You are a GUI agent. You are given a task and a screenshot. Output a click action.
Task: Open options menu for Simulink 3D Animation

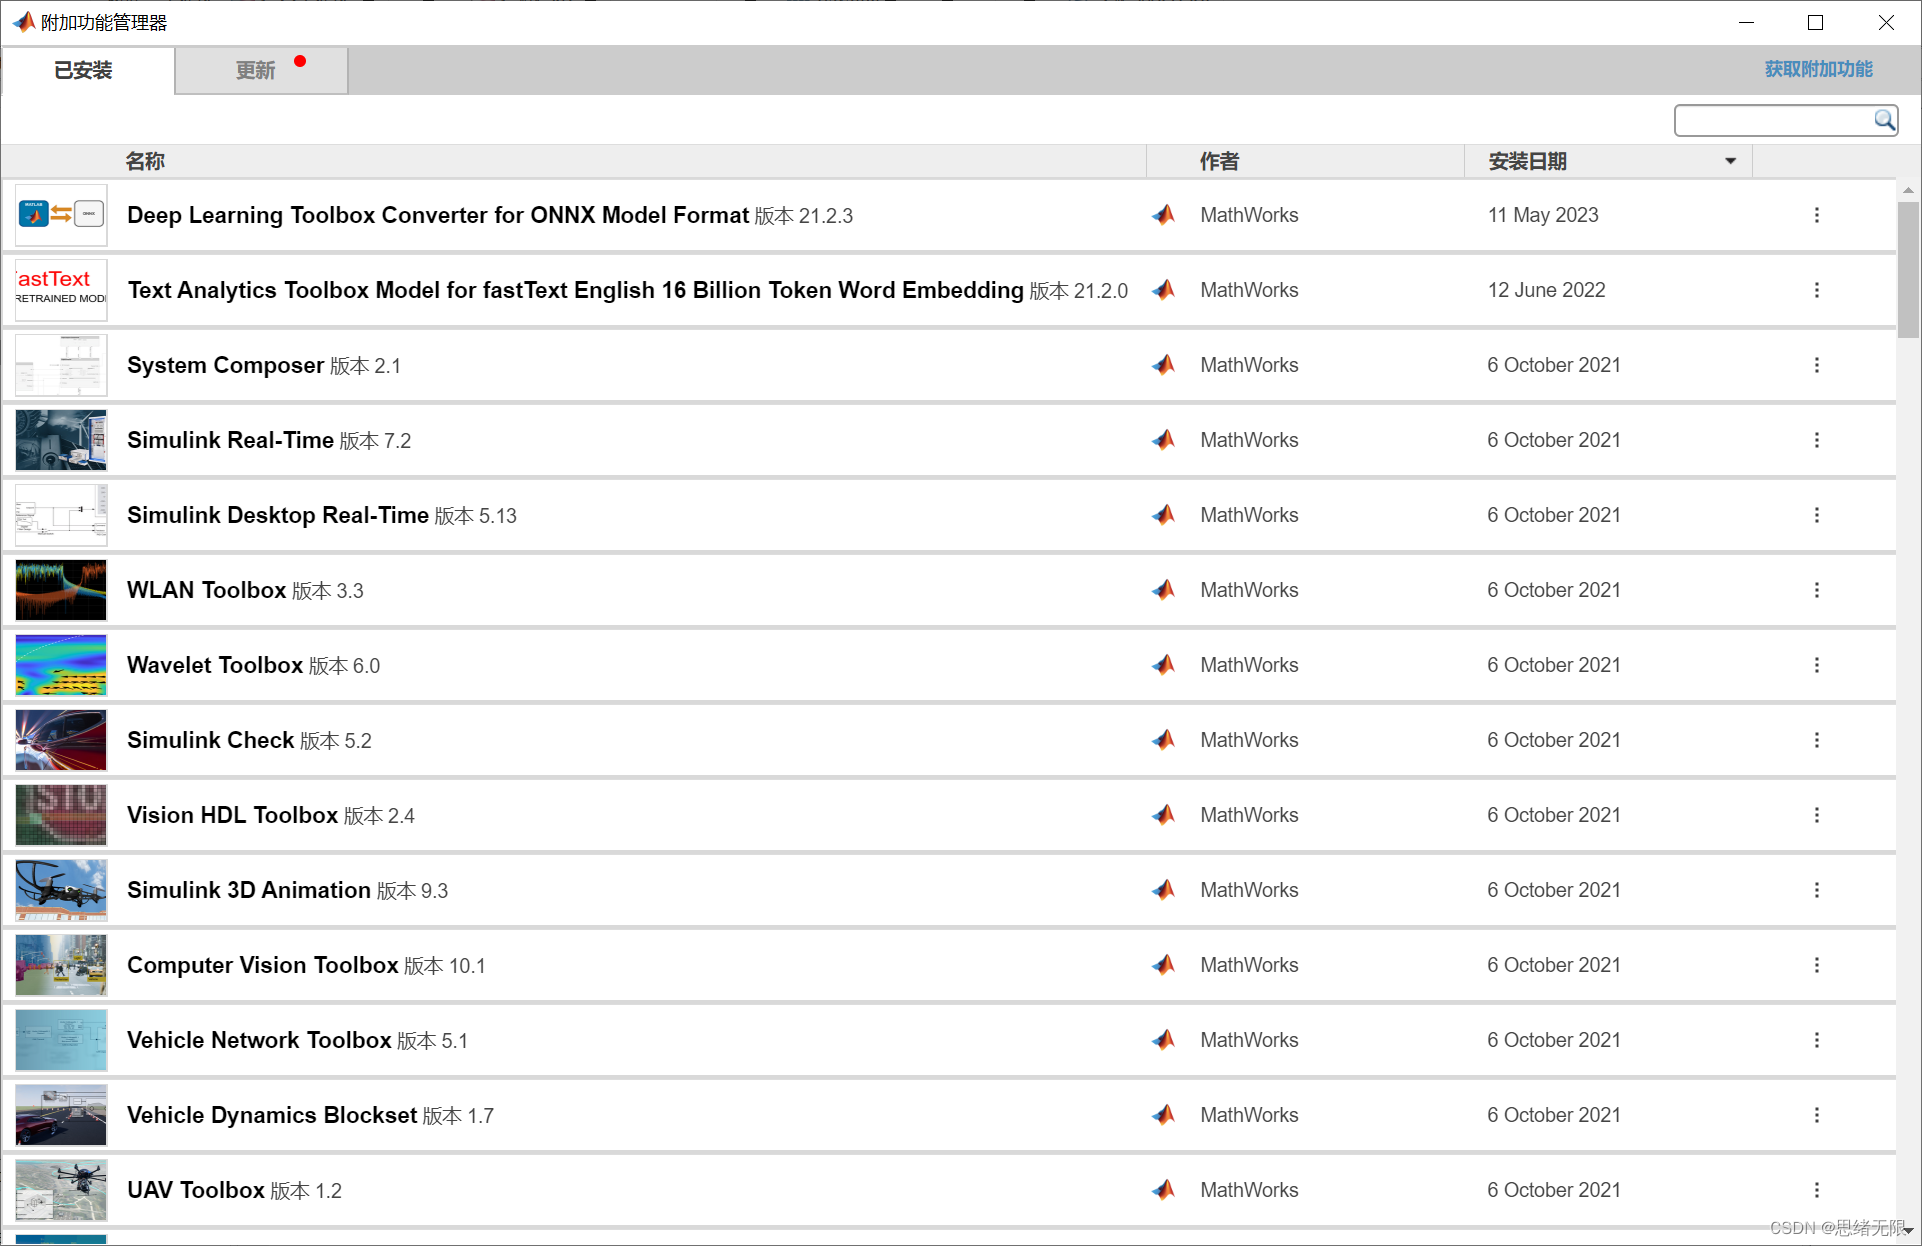pos(1816,890)
